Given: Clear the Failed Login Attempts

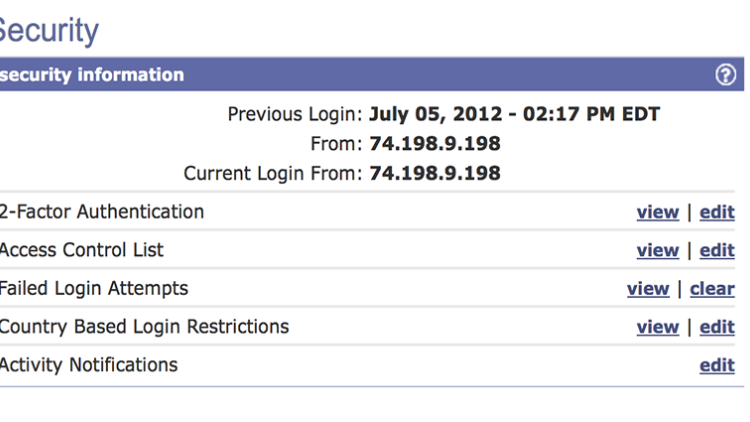Looking at the screenshot, I should click(x=712, y=289).
